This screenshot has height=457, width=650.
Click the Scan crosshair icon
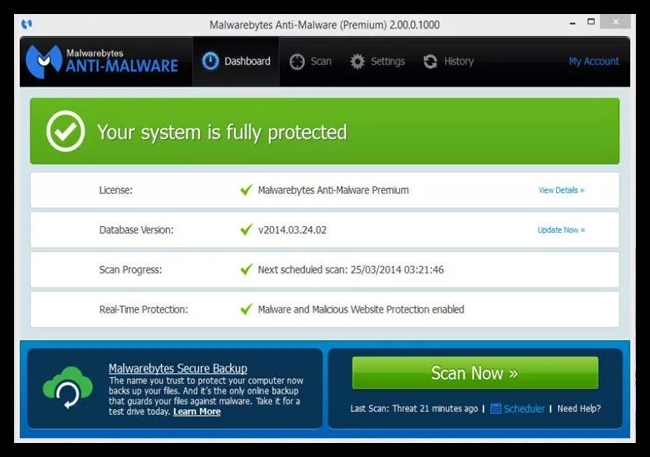tap(297, 62)
